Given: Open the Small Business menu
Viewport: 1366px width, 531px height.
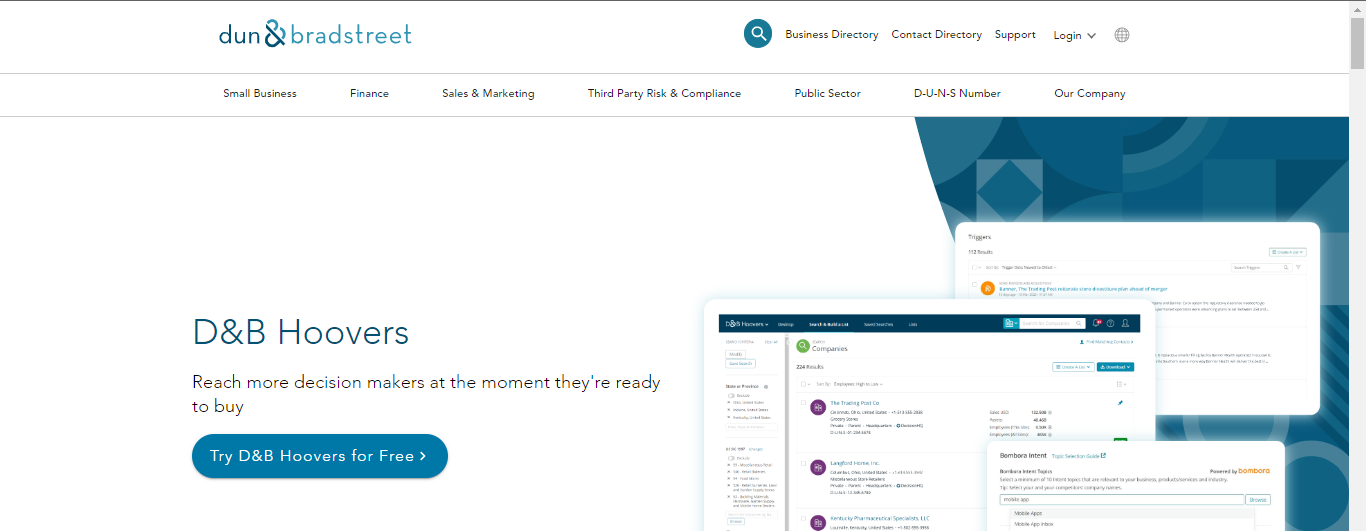Looking at the screenshot, I should coord(260,94).
